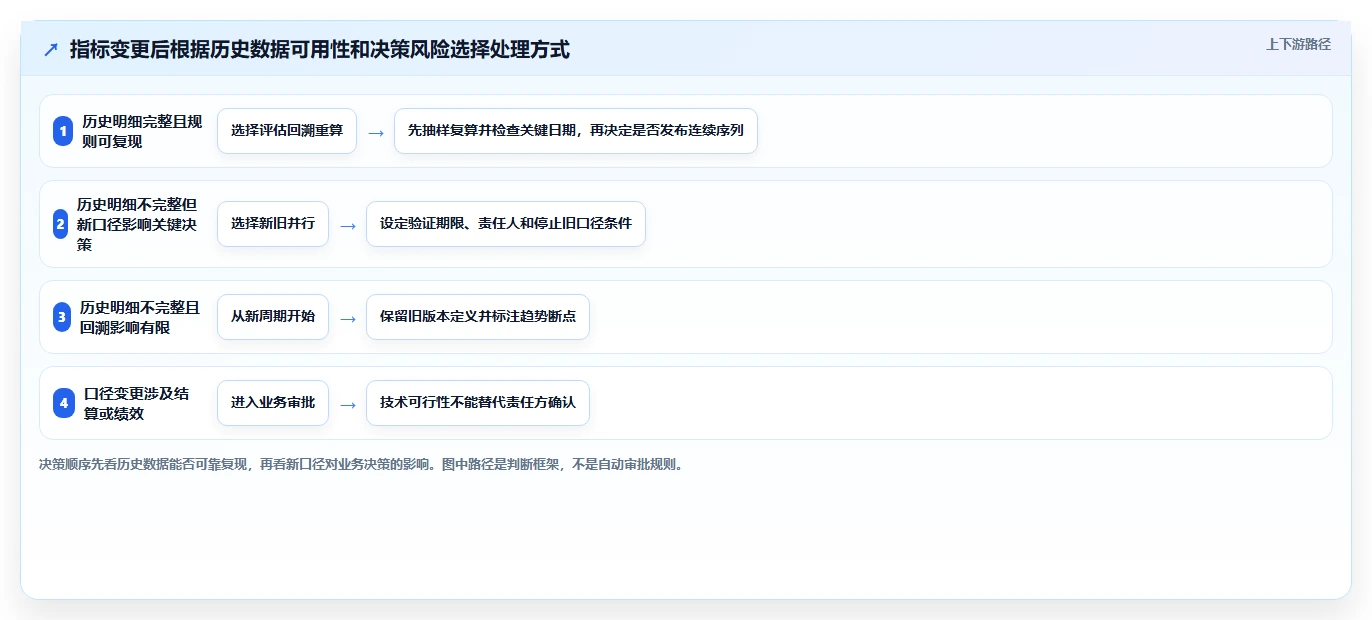
Task: Open 技术可行性不能替代责任方确认 box
Action: [478, 403]
